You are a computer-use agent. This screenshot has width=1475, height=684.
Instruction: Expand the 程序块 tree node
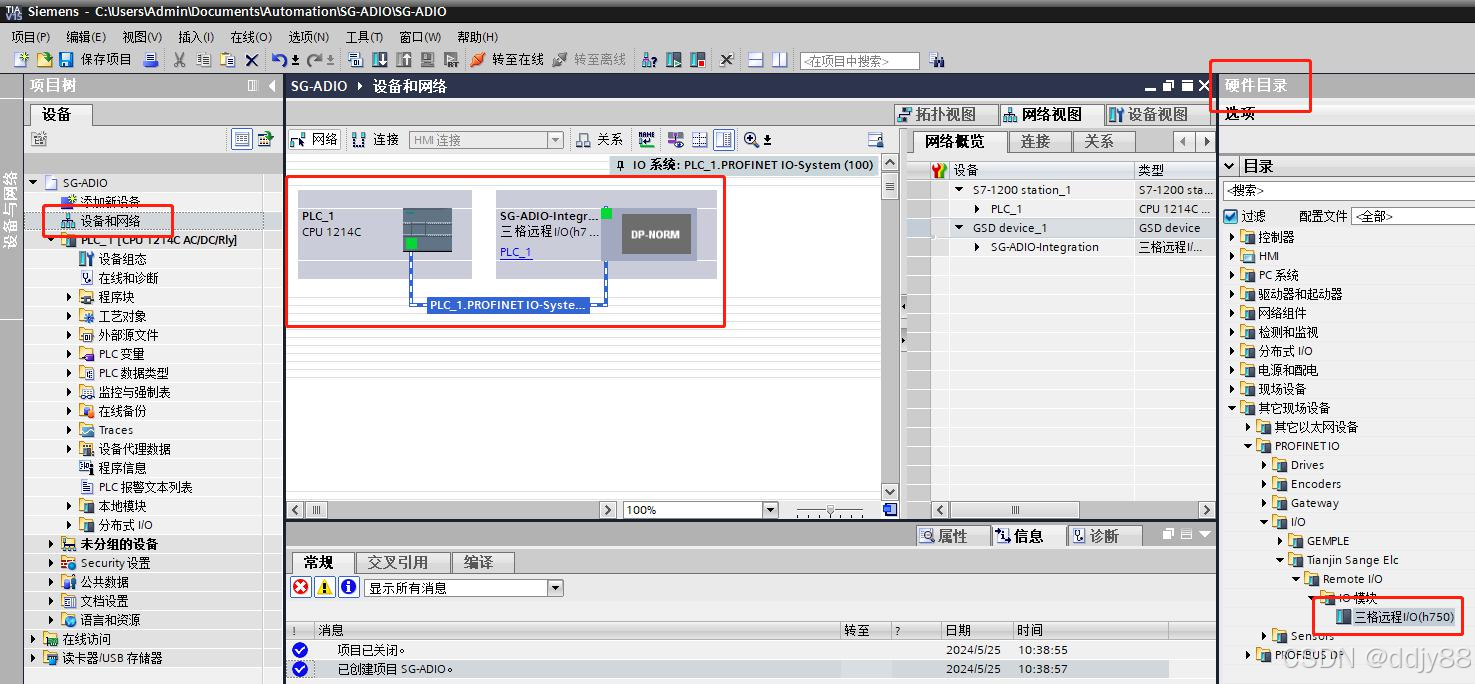(70, 297)
